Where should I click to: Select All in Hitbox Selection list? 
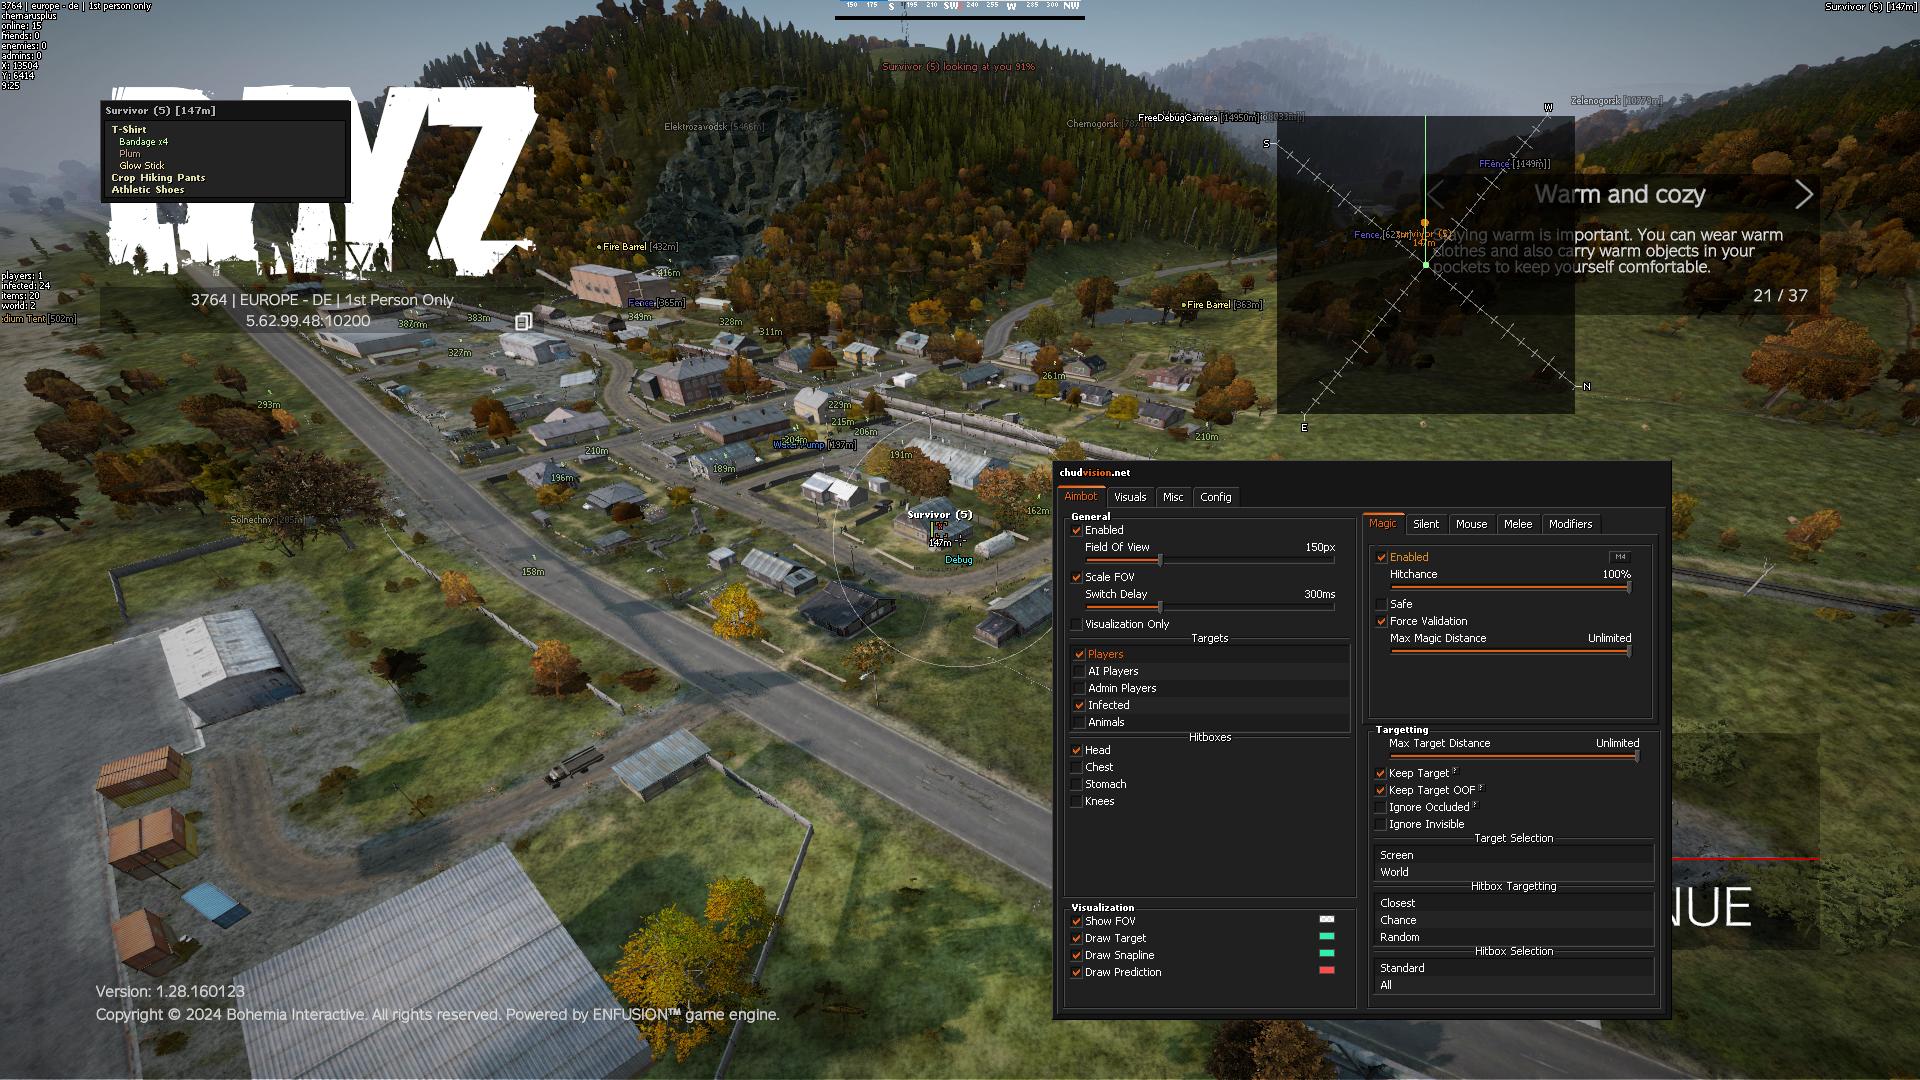point(1386,985)
